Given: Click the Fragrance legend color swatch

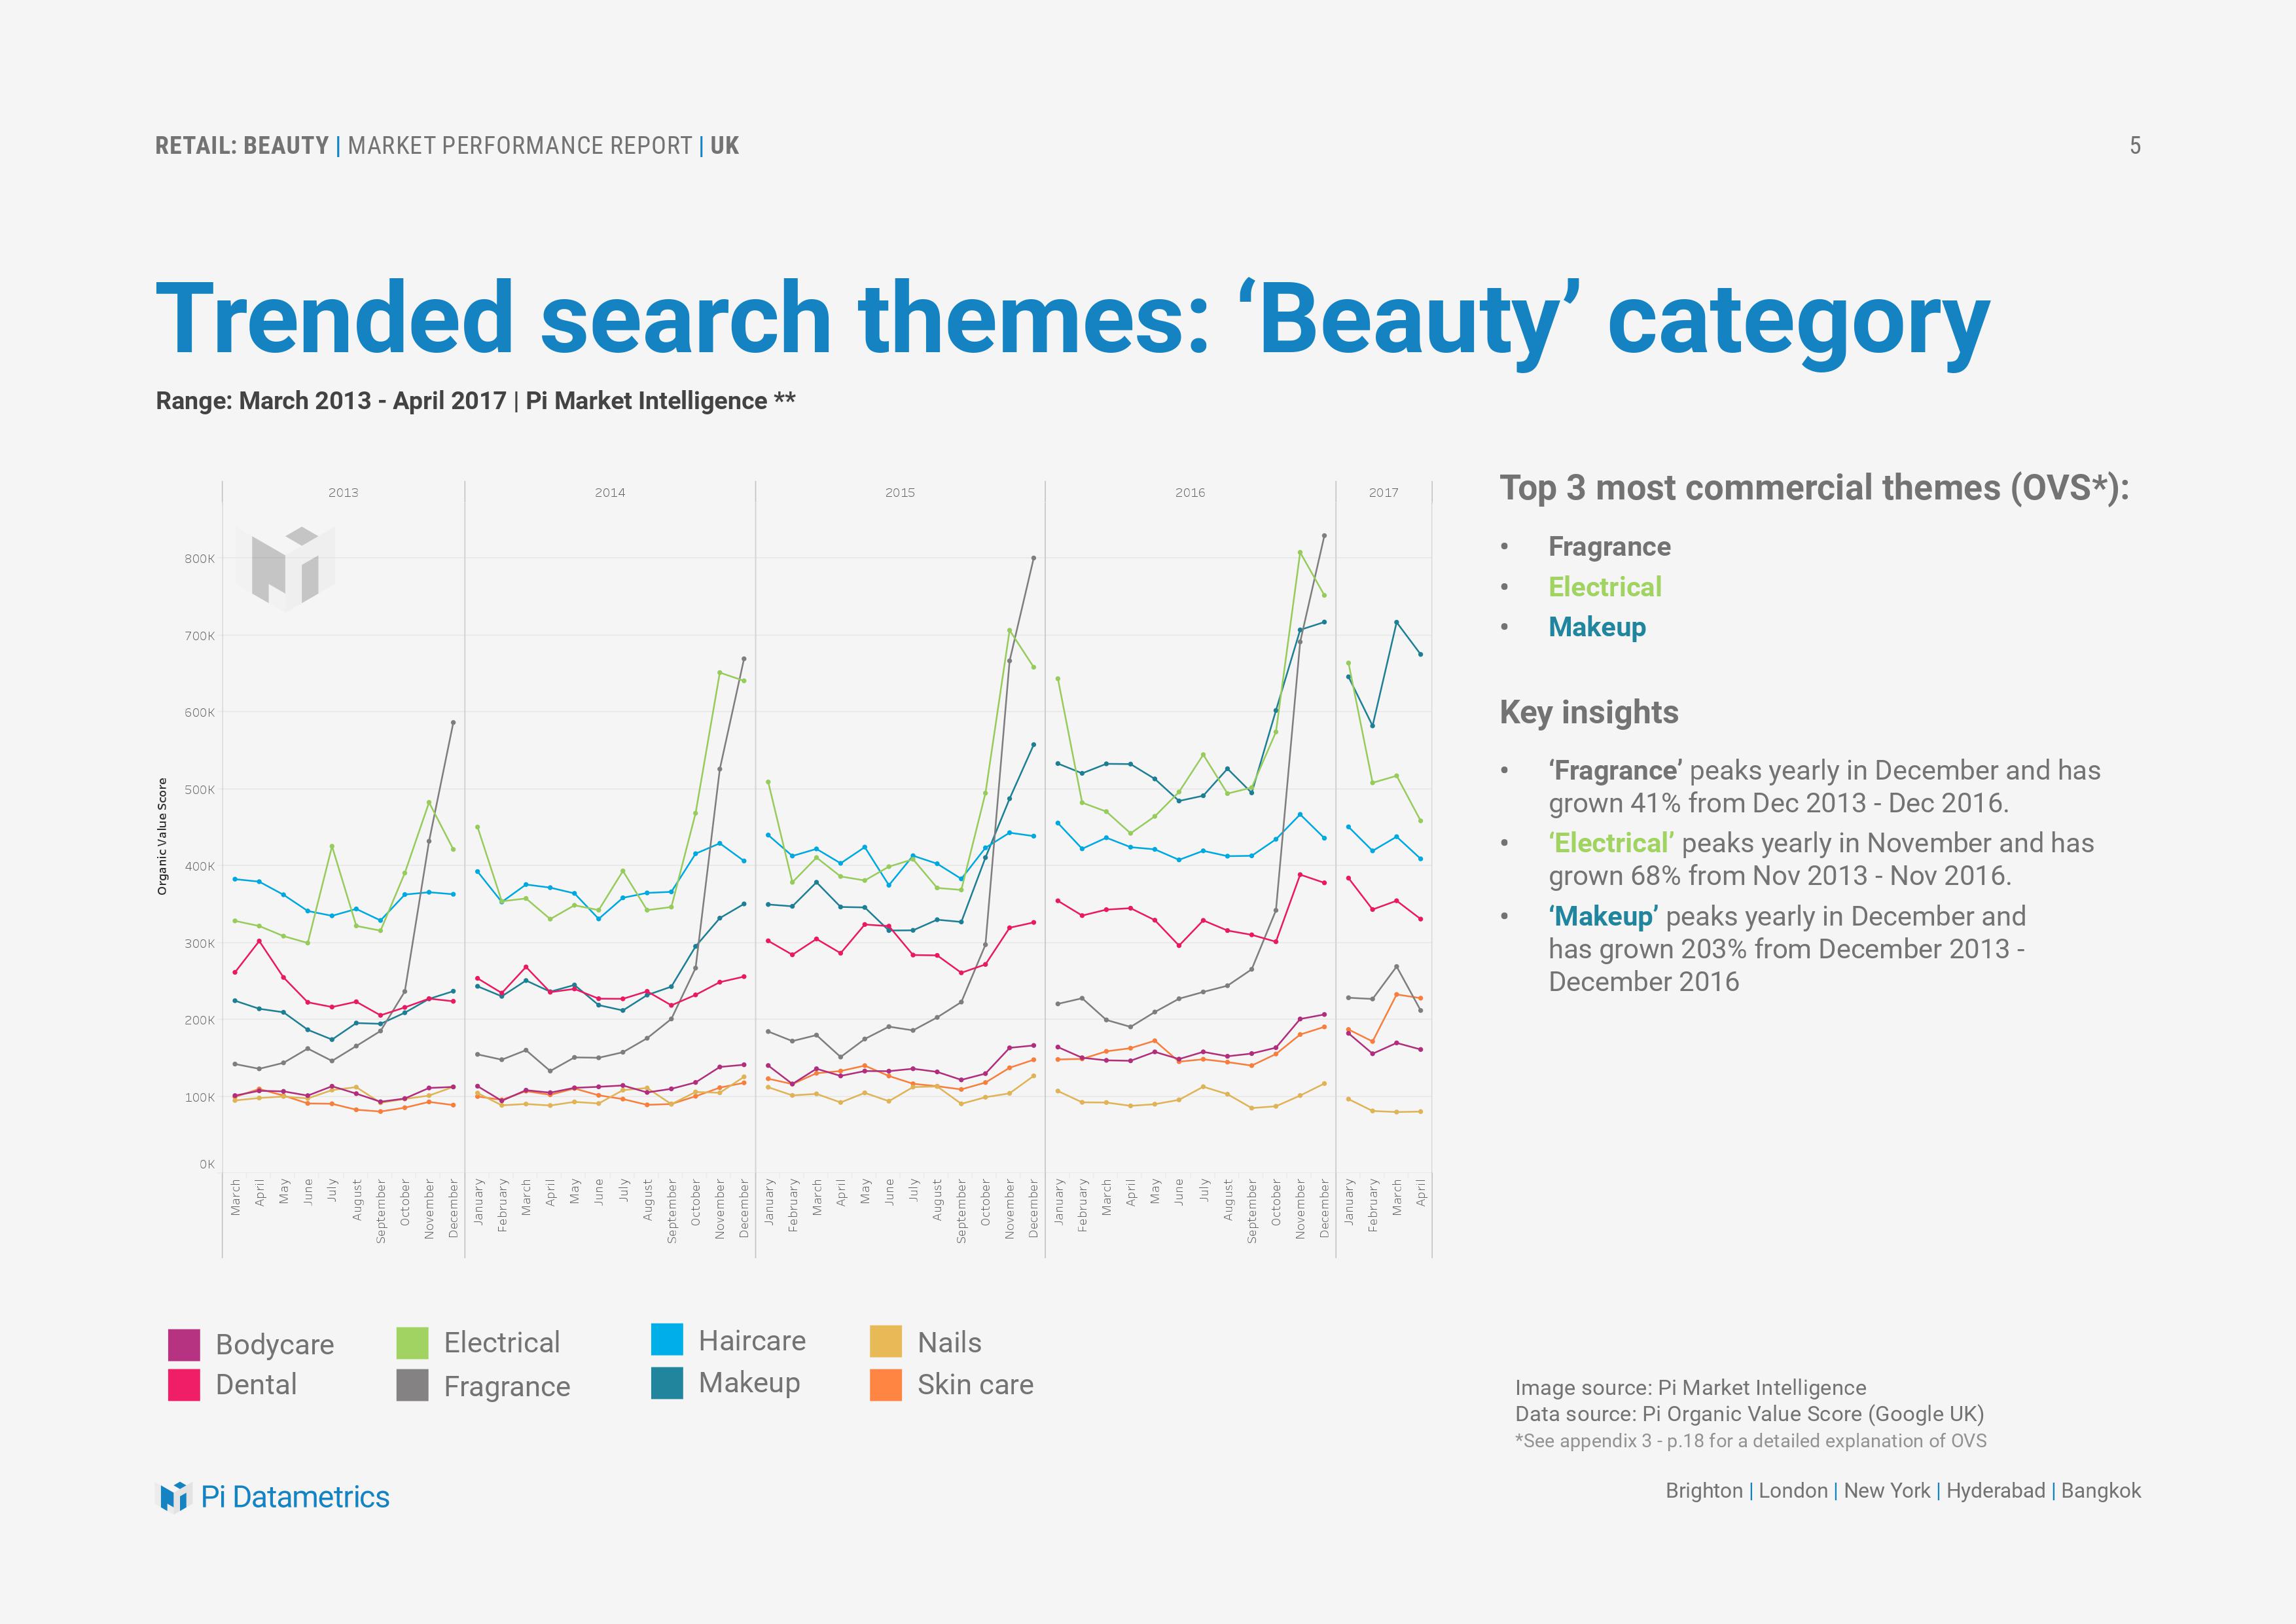Looking at the screenshot, I should 412,1386.
